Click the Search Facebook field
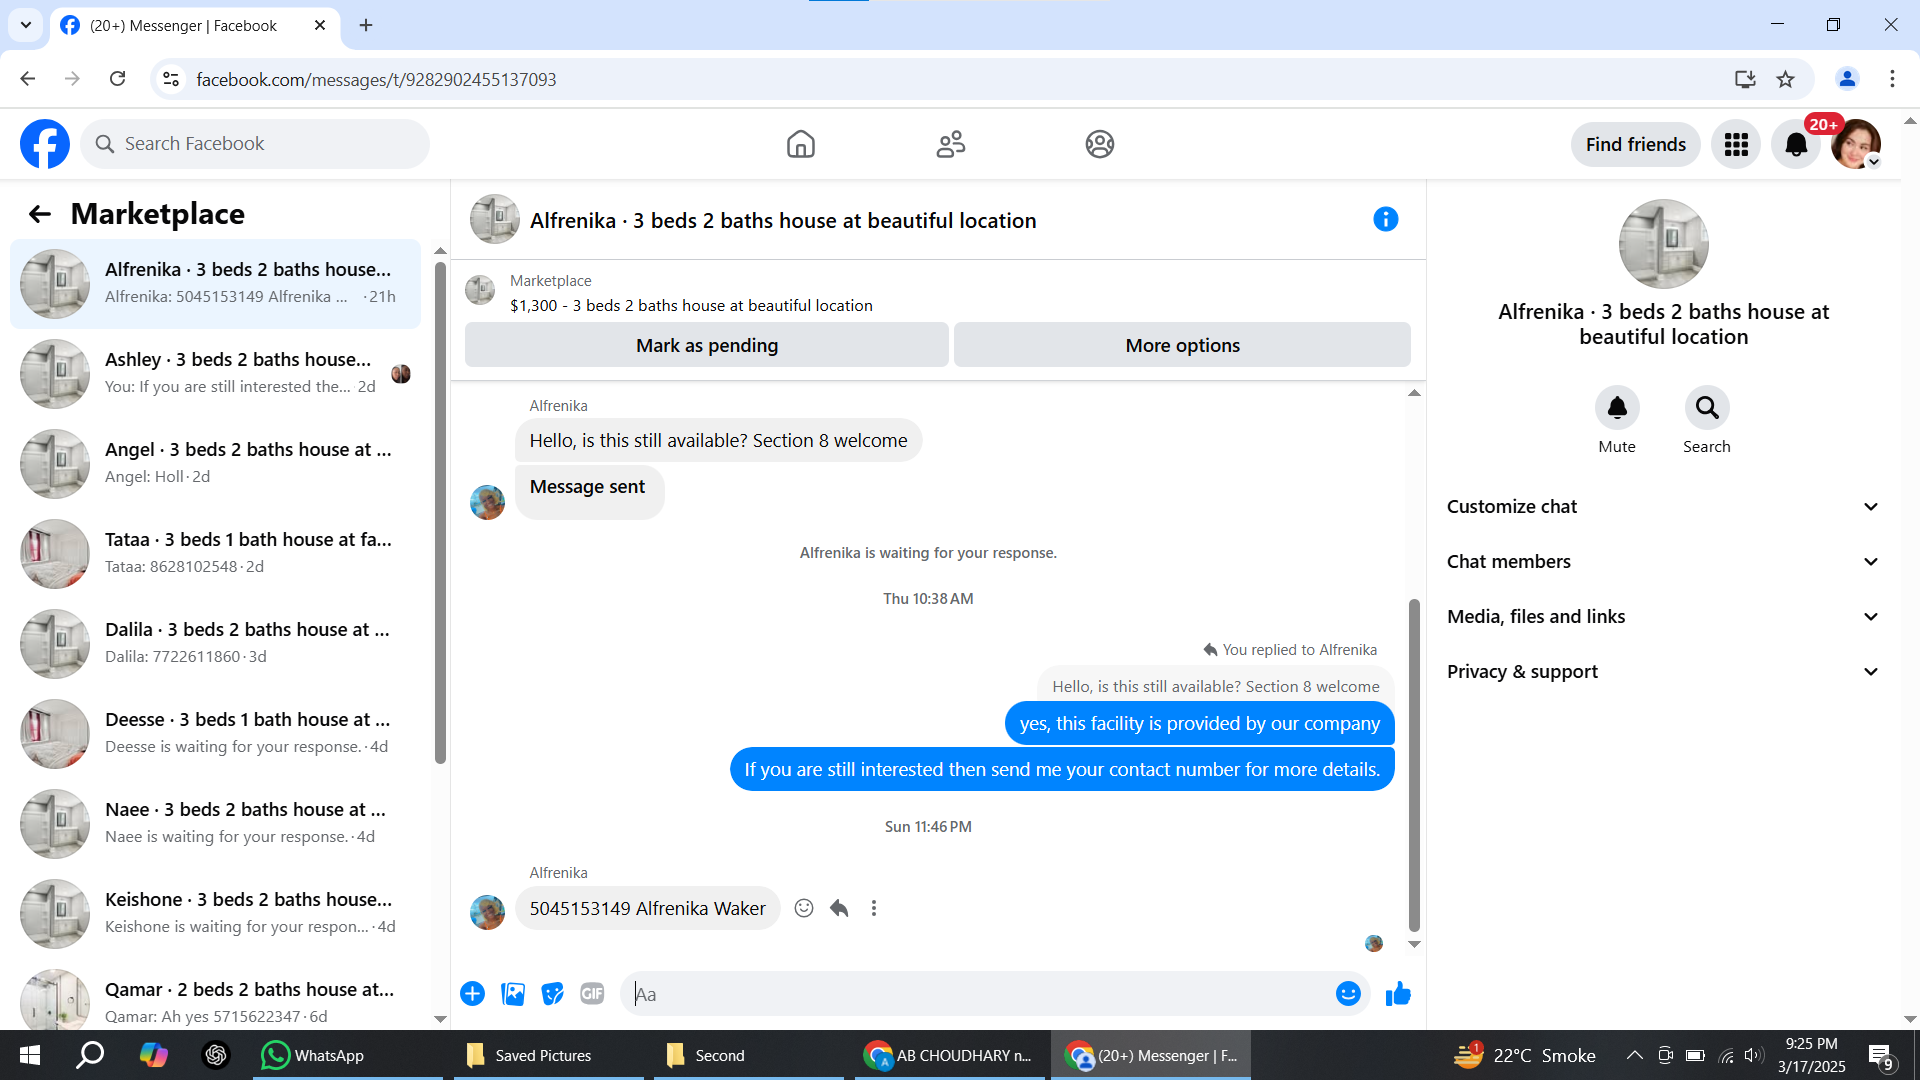 255,144
